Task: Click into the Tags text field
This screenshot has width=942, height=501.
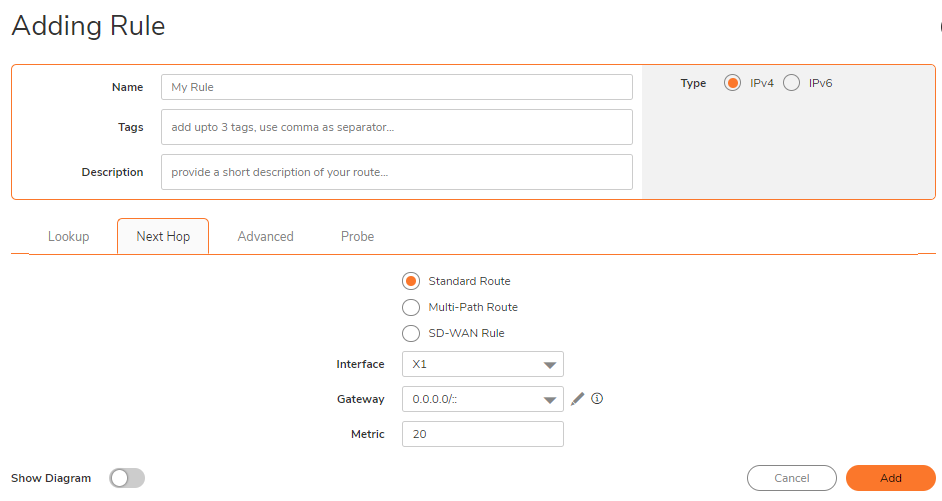Action: tap(397, 127)
